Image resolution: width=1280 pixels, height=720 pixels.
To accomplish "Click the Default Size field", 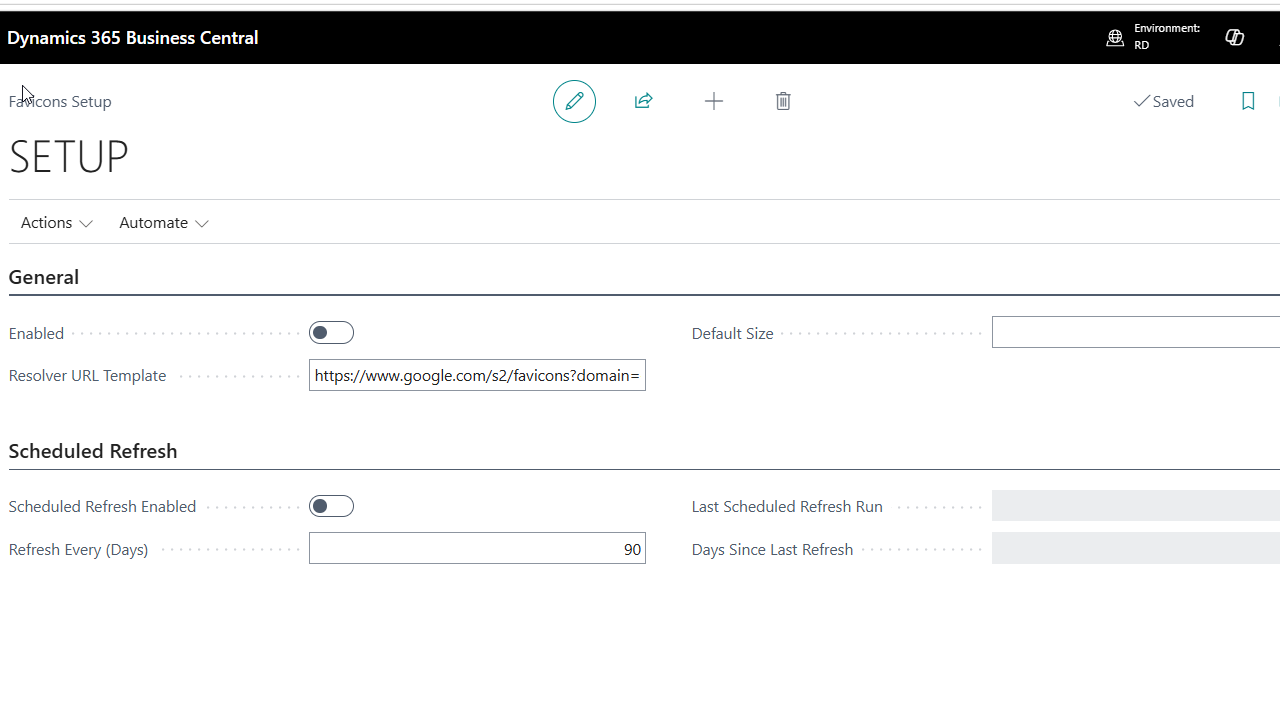I will [x=1136, y=333].
